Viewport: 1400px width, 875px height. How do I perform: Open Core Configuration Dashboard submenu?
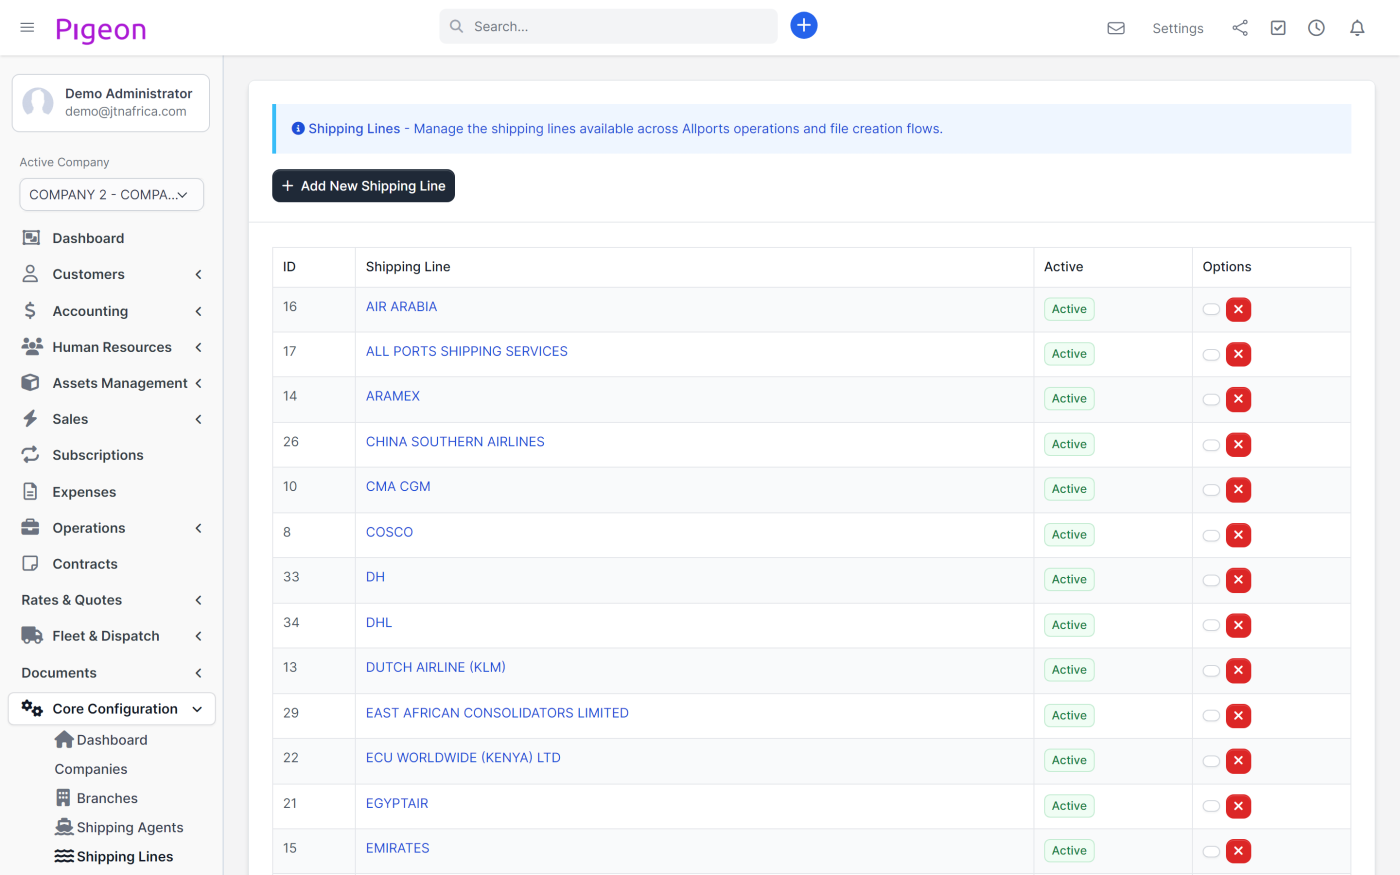point(101,740)
